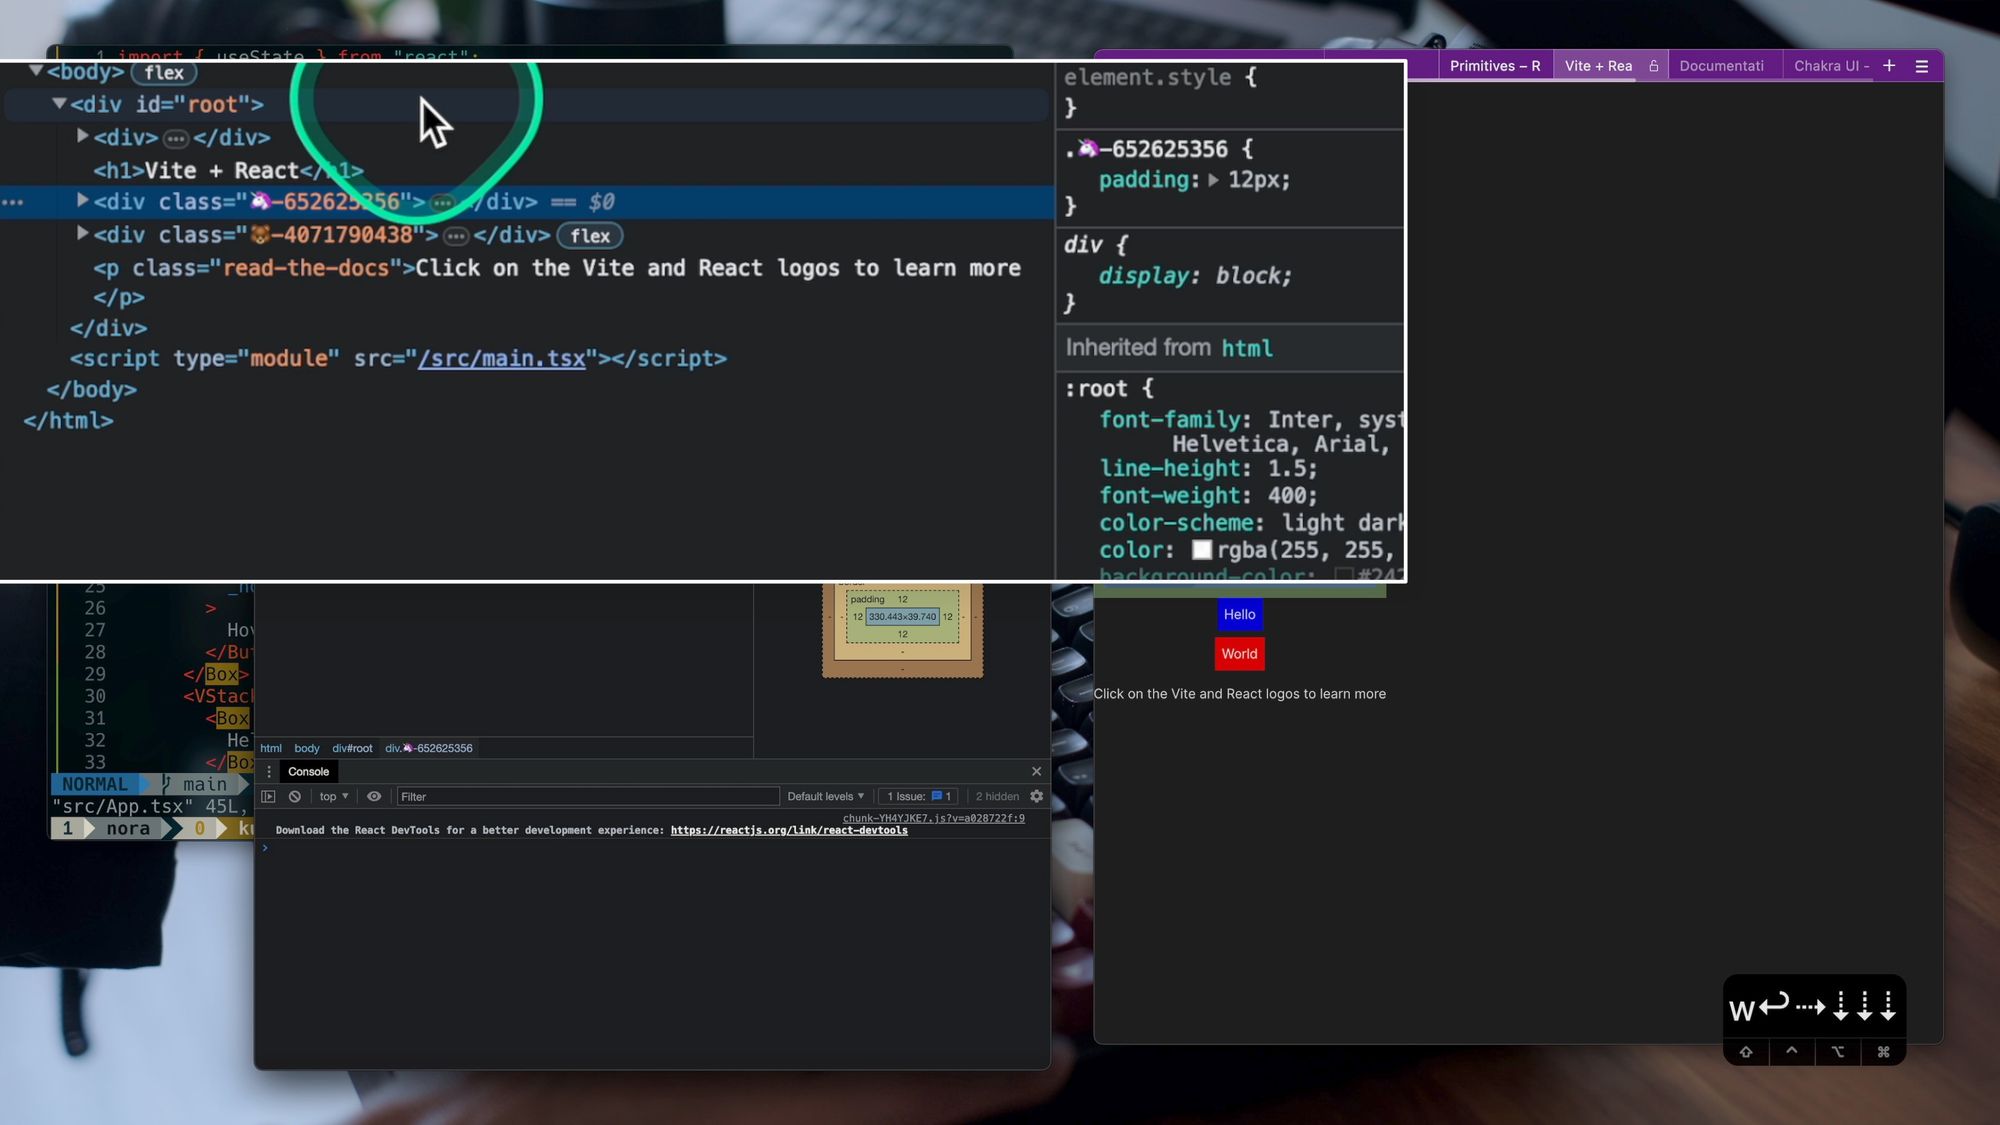Open drawer three-dot menu beside Console
The height and width of the screenshot is (1125, 2000).
[268, 772]
